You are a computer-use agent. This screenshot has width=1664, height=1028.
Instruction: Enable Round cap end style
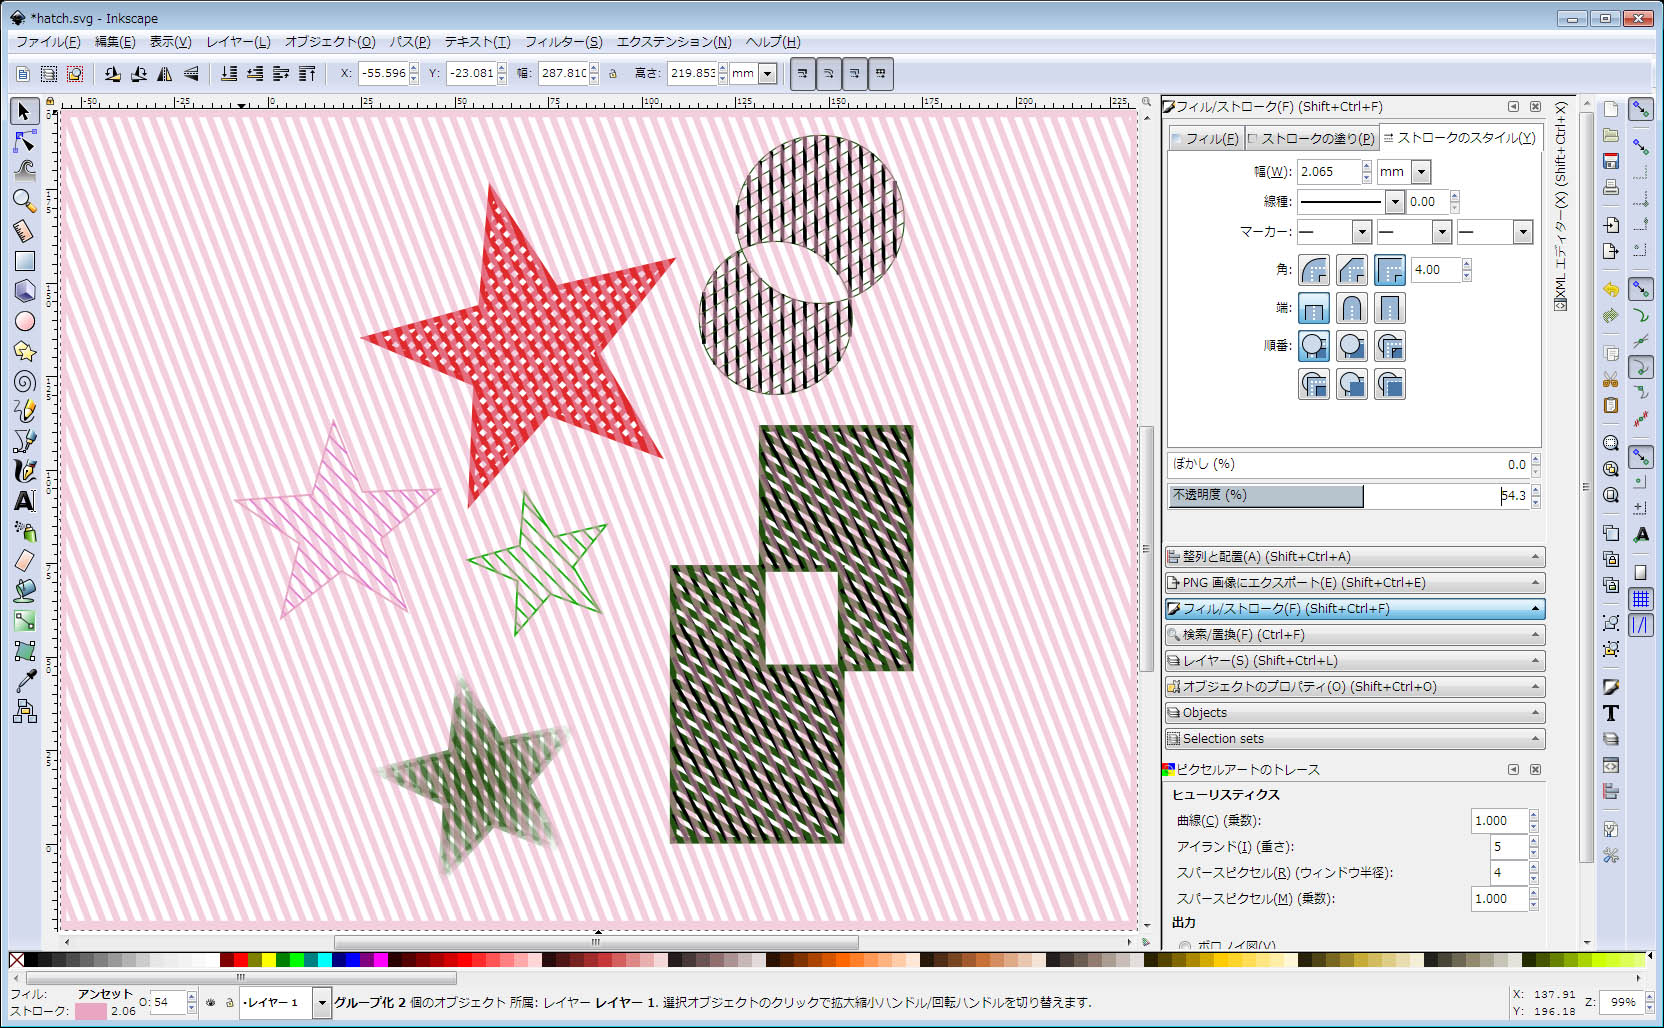tap(1352, 308)
